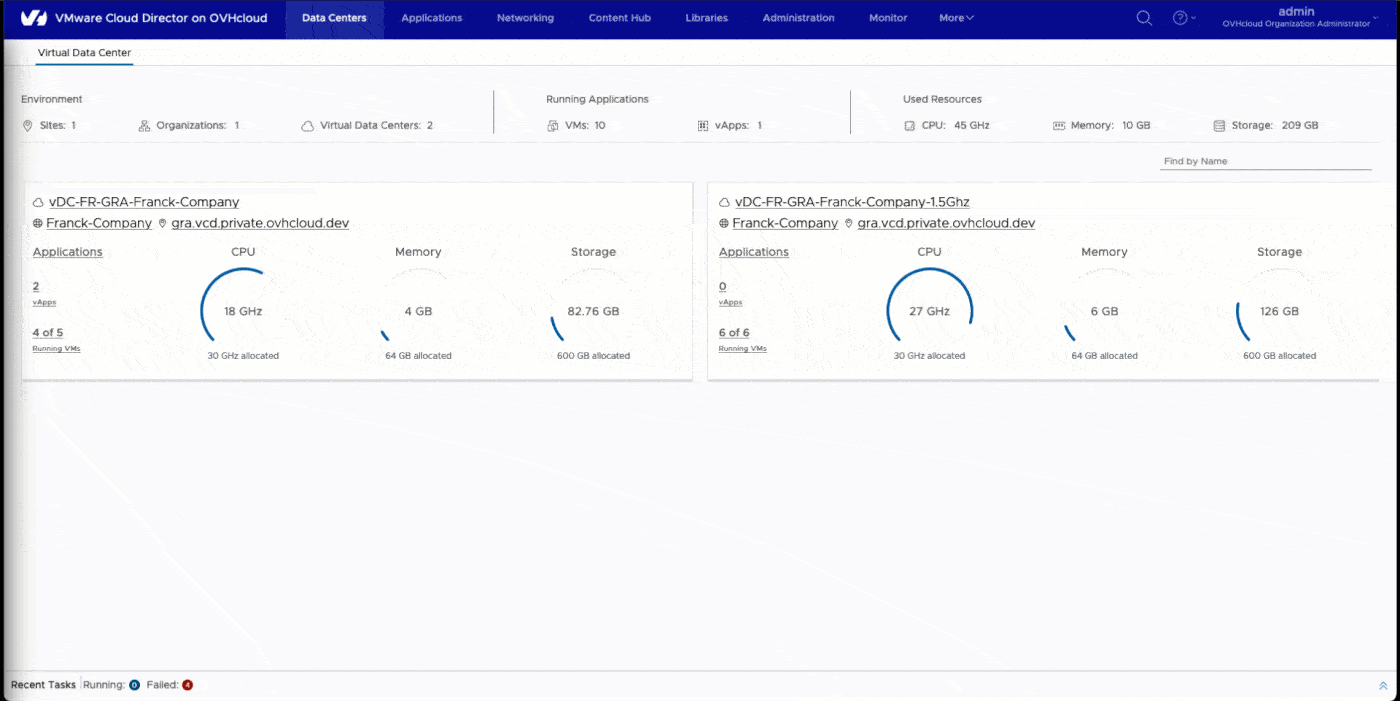
Task: Click the running tasks blue count badge
Action: [x=134, y=685]
